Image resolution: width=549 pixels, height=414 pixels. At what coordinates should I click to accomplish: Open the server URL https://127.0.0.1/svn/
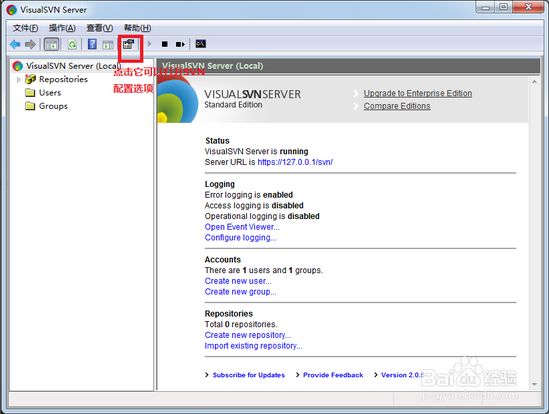click(x=295, y=162)
